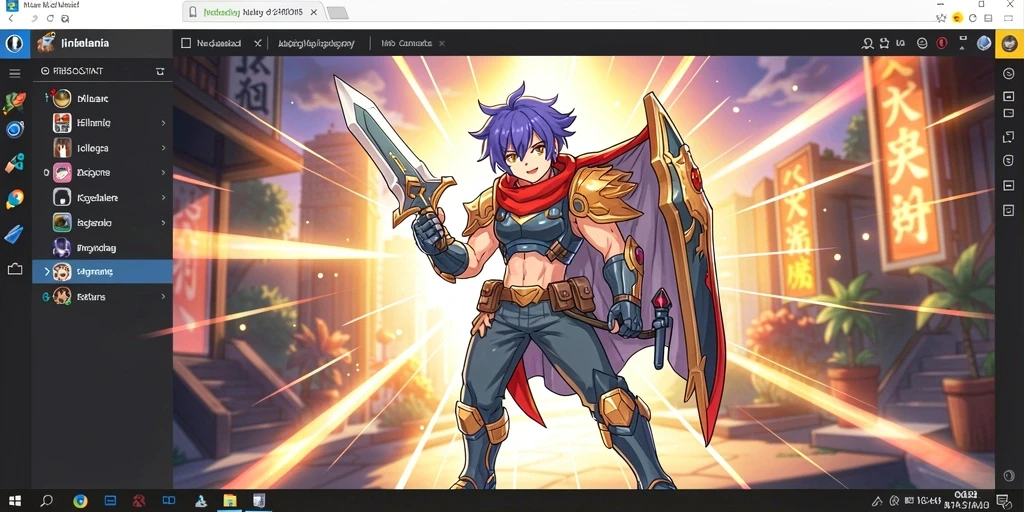Click the blue globe icon in top toolbar
Viewport: 1024px width, 512px height.
coord(984,43)
